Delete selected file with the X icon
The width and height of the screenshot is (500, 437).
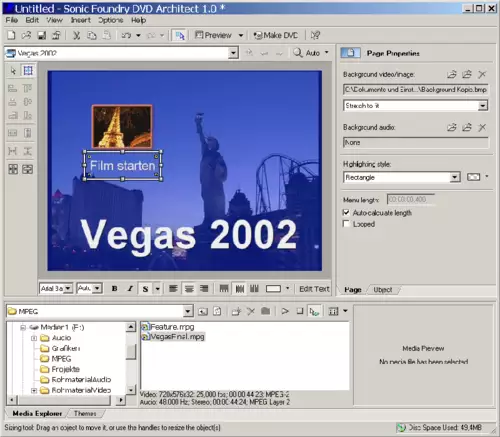point(251,311)
